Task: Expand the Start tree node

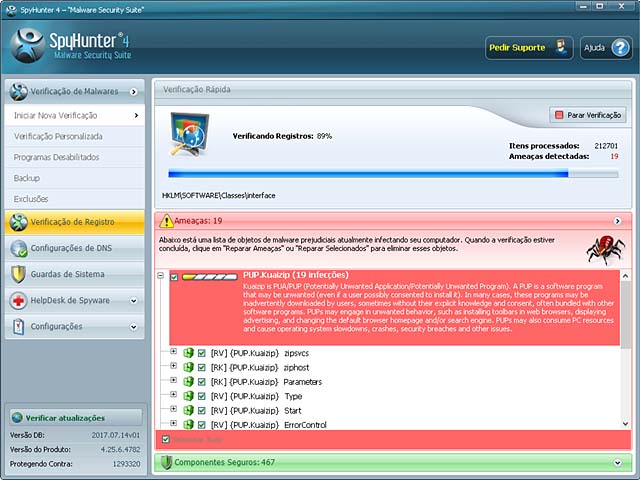Action: click(x=173, y=409)
